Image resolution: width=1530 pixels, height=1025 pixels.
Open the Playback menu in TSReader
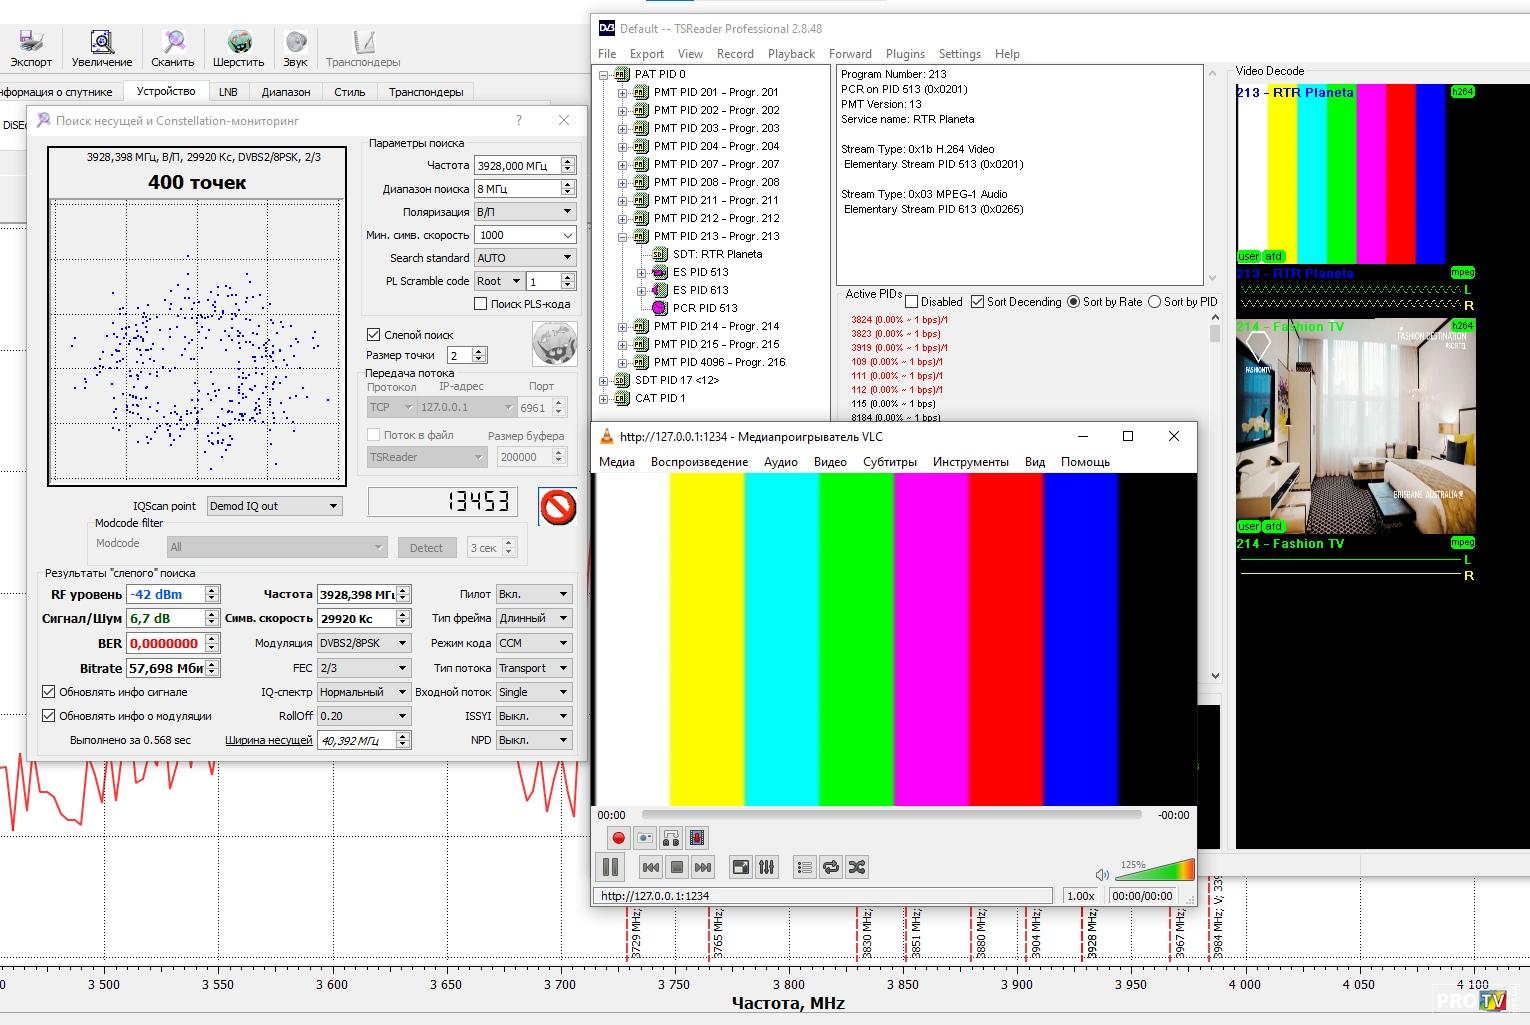790,54
